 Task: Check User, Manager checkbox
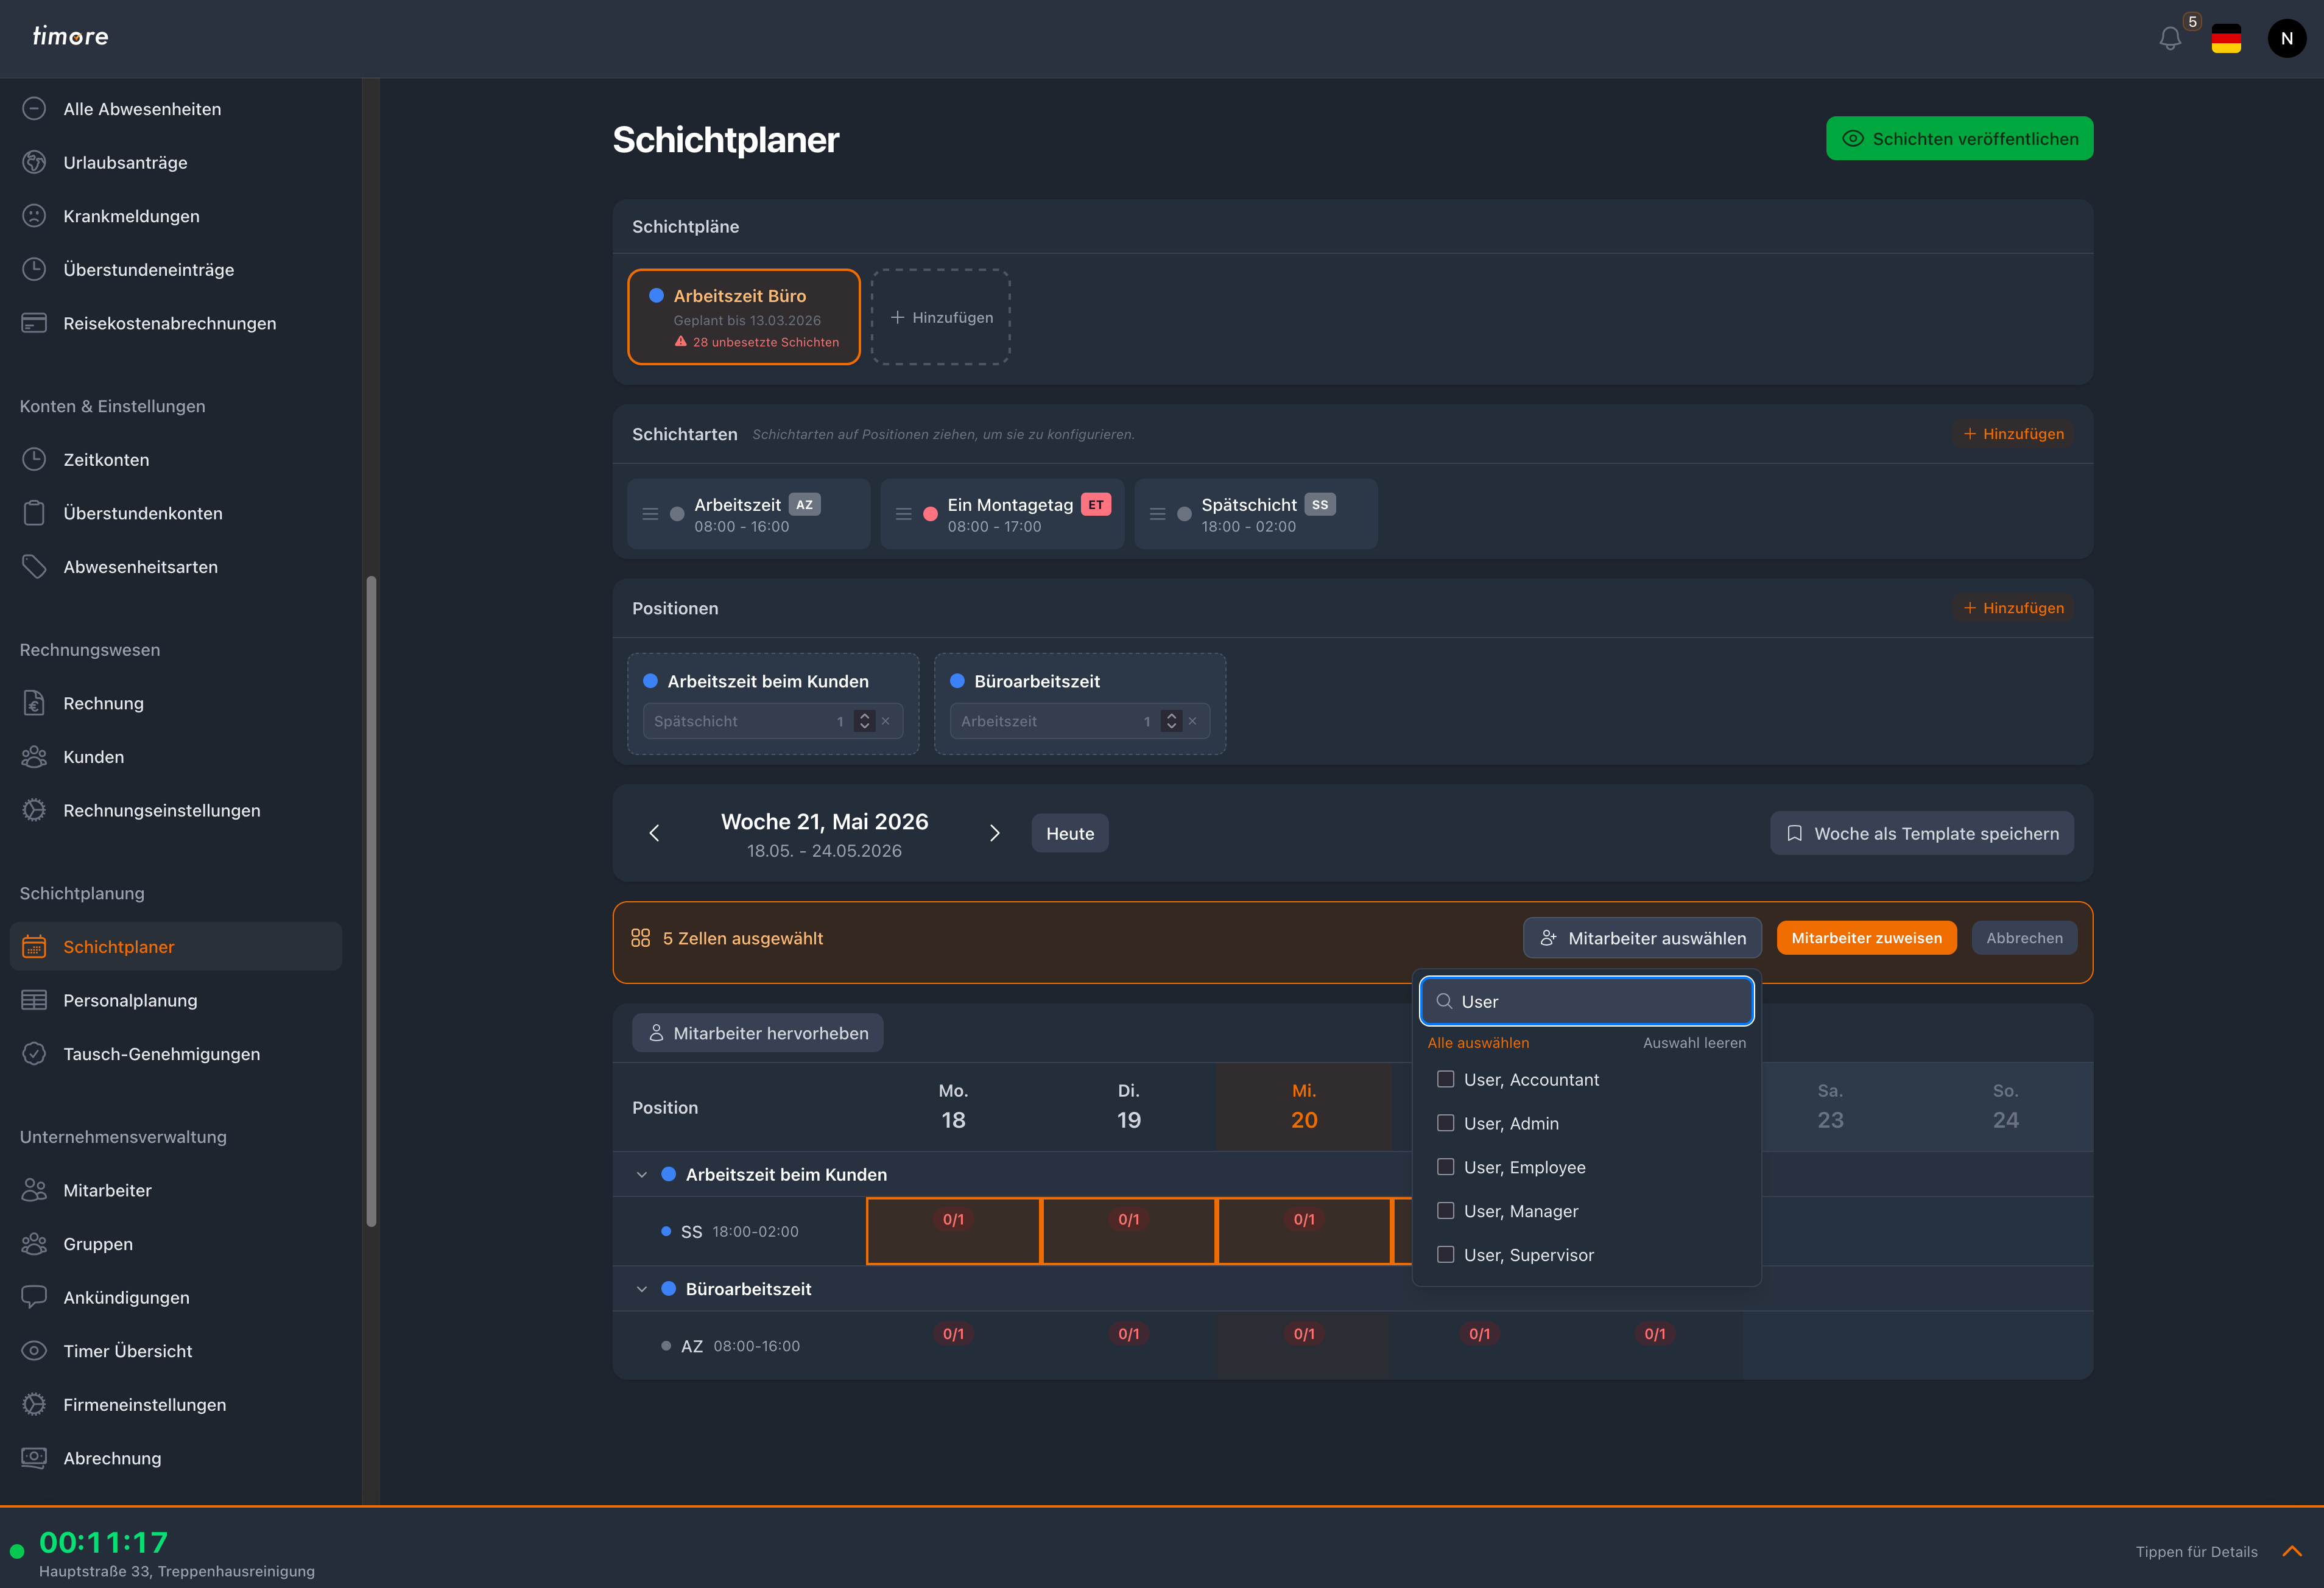coord(1445,1211)
